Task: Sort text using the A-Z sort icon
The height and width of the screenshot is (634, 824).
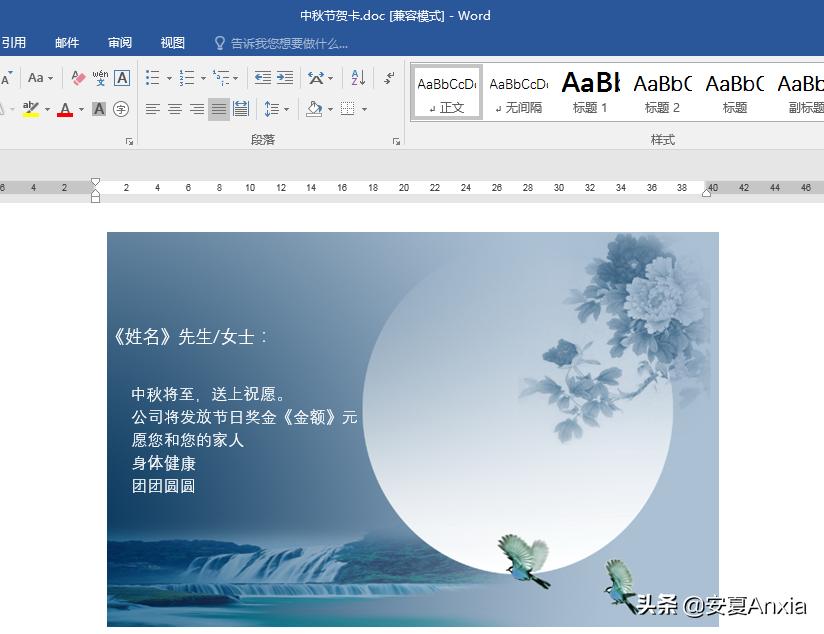Action: click(357, 78)
